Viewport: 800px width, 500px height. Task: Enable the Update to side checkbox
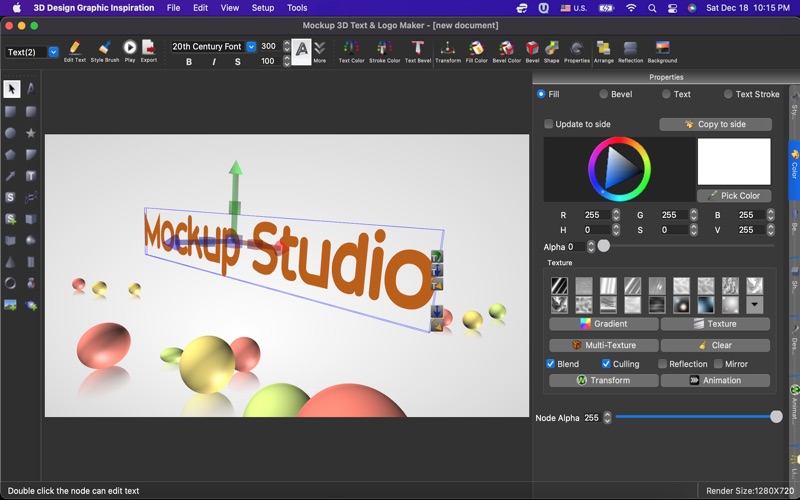click(x=548, y=124)
